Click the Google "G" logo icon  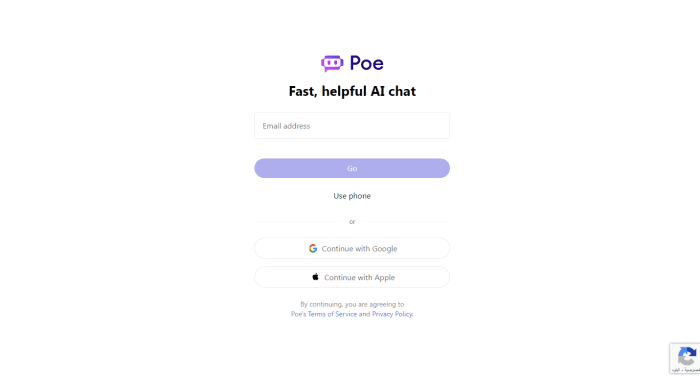pos(313,248)
